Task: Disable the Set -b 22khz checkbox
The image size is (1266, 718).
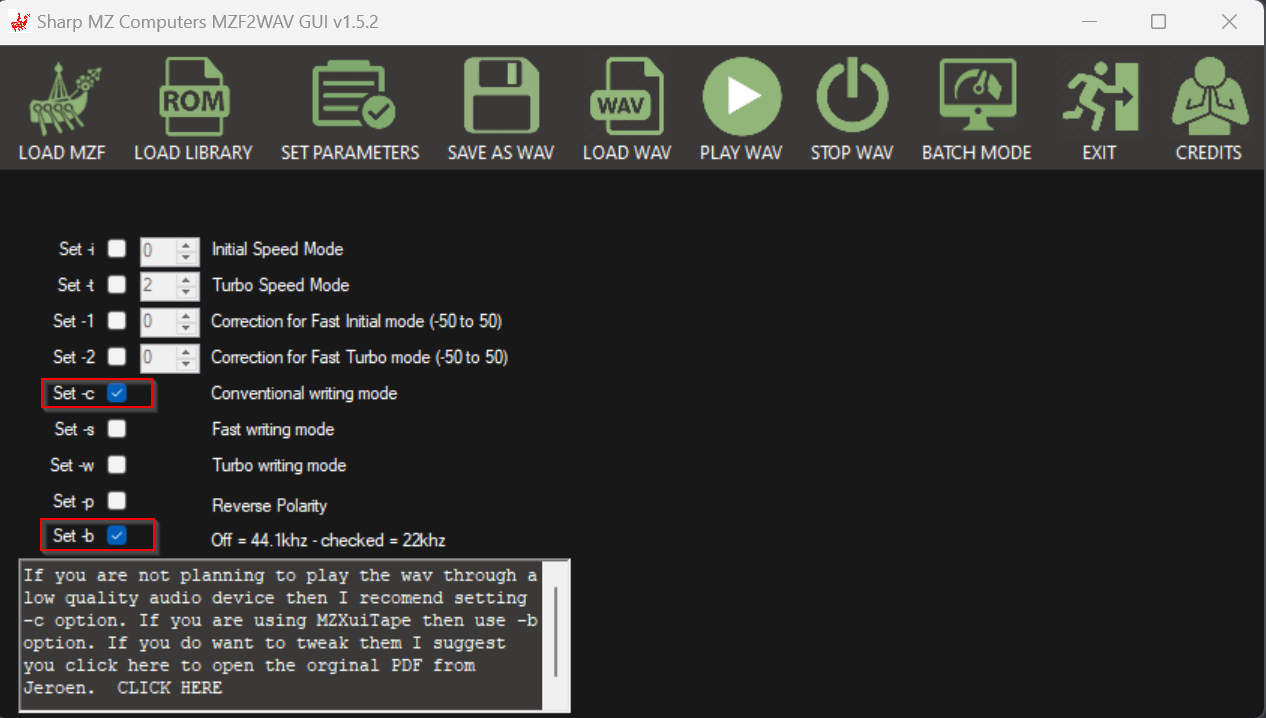Action: (x=117, y=536)
